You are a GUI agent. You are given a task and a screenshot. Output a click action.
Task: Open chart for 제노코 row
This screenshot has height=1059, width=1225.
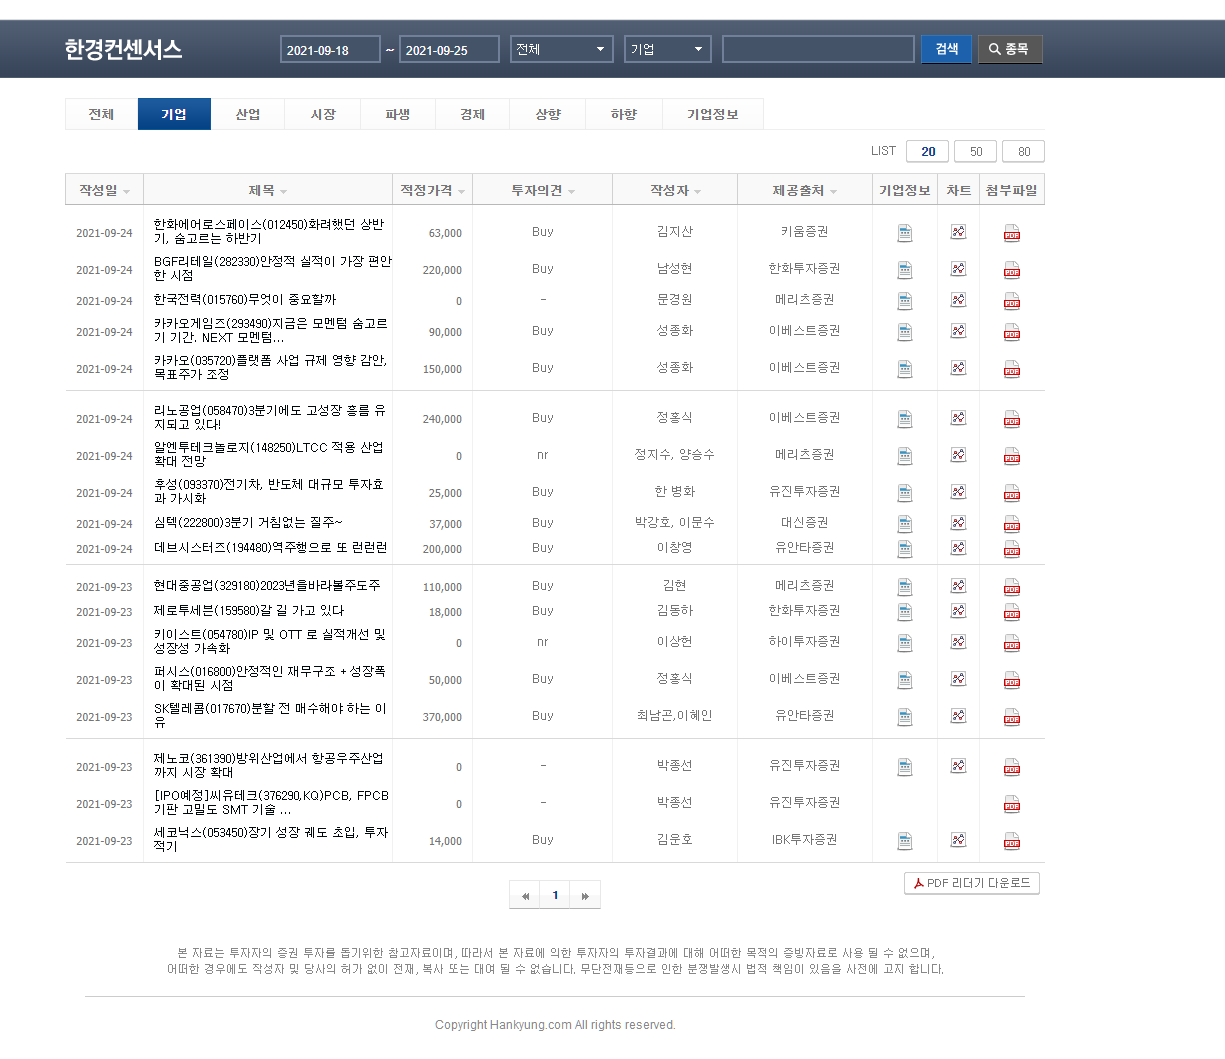click(x=958, y=766)
